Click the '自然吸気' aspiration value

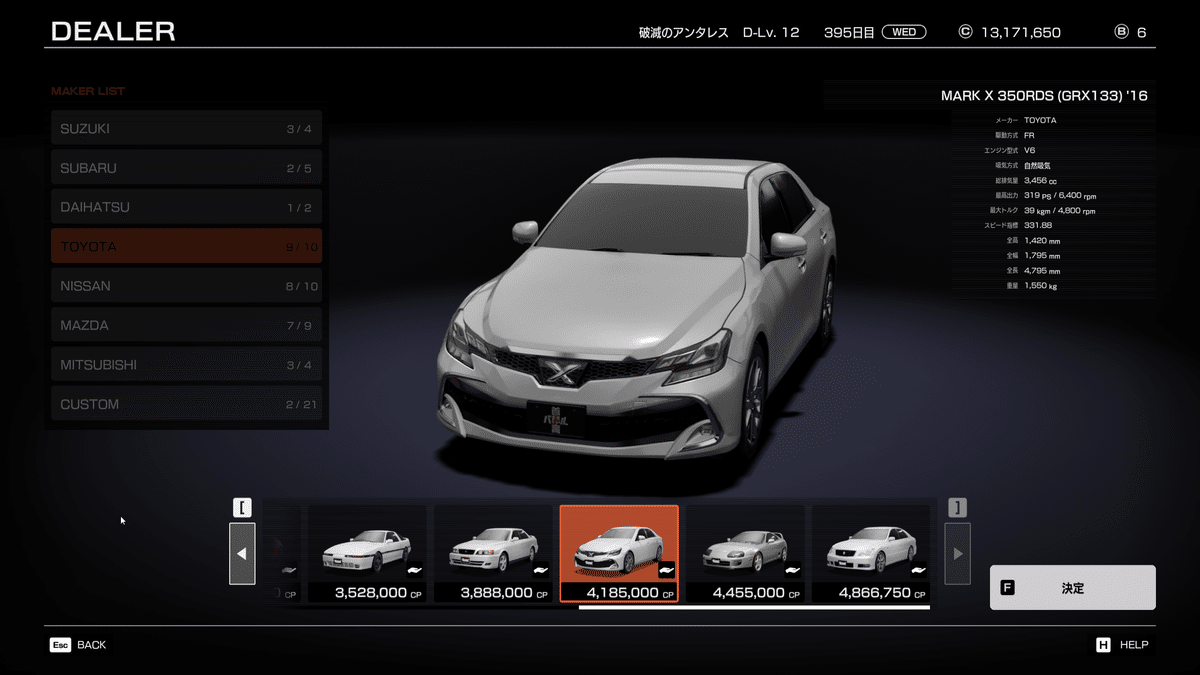click(1037, 165)
